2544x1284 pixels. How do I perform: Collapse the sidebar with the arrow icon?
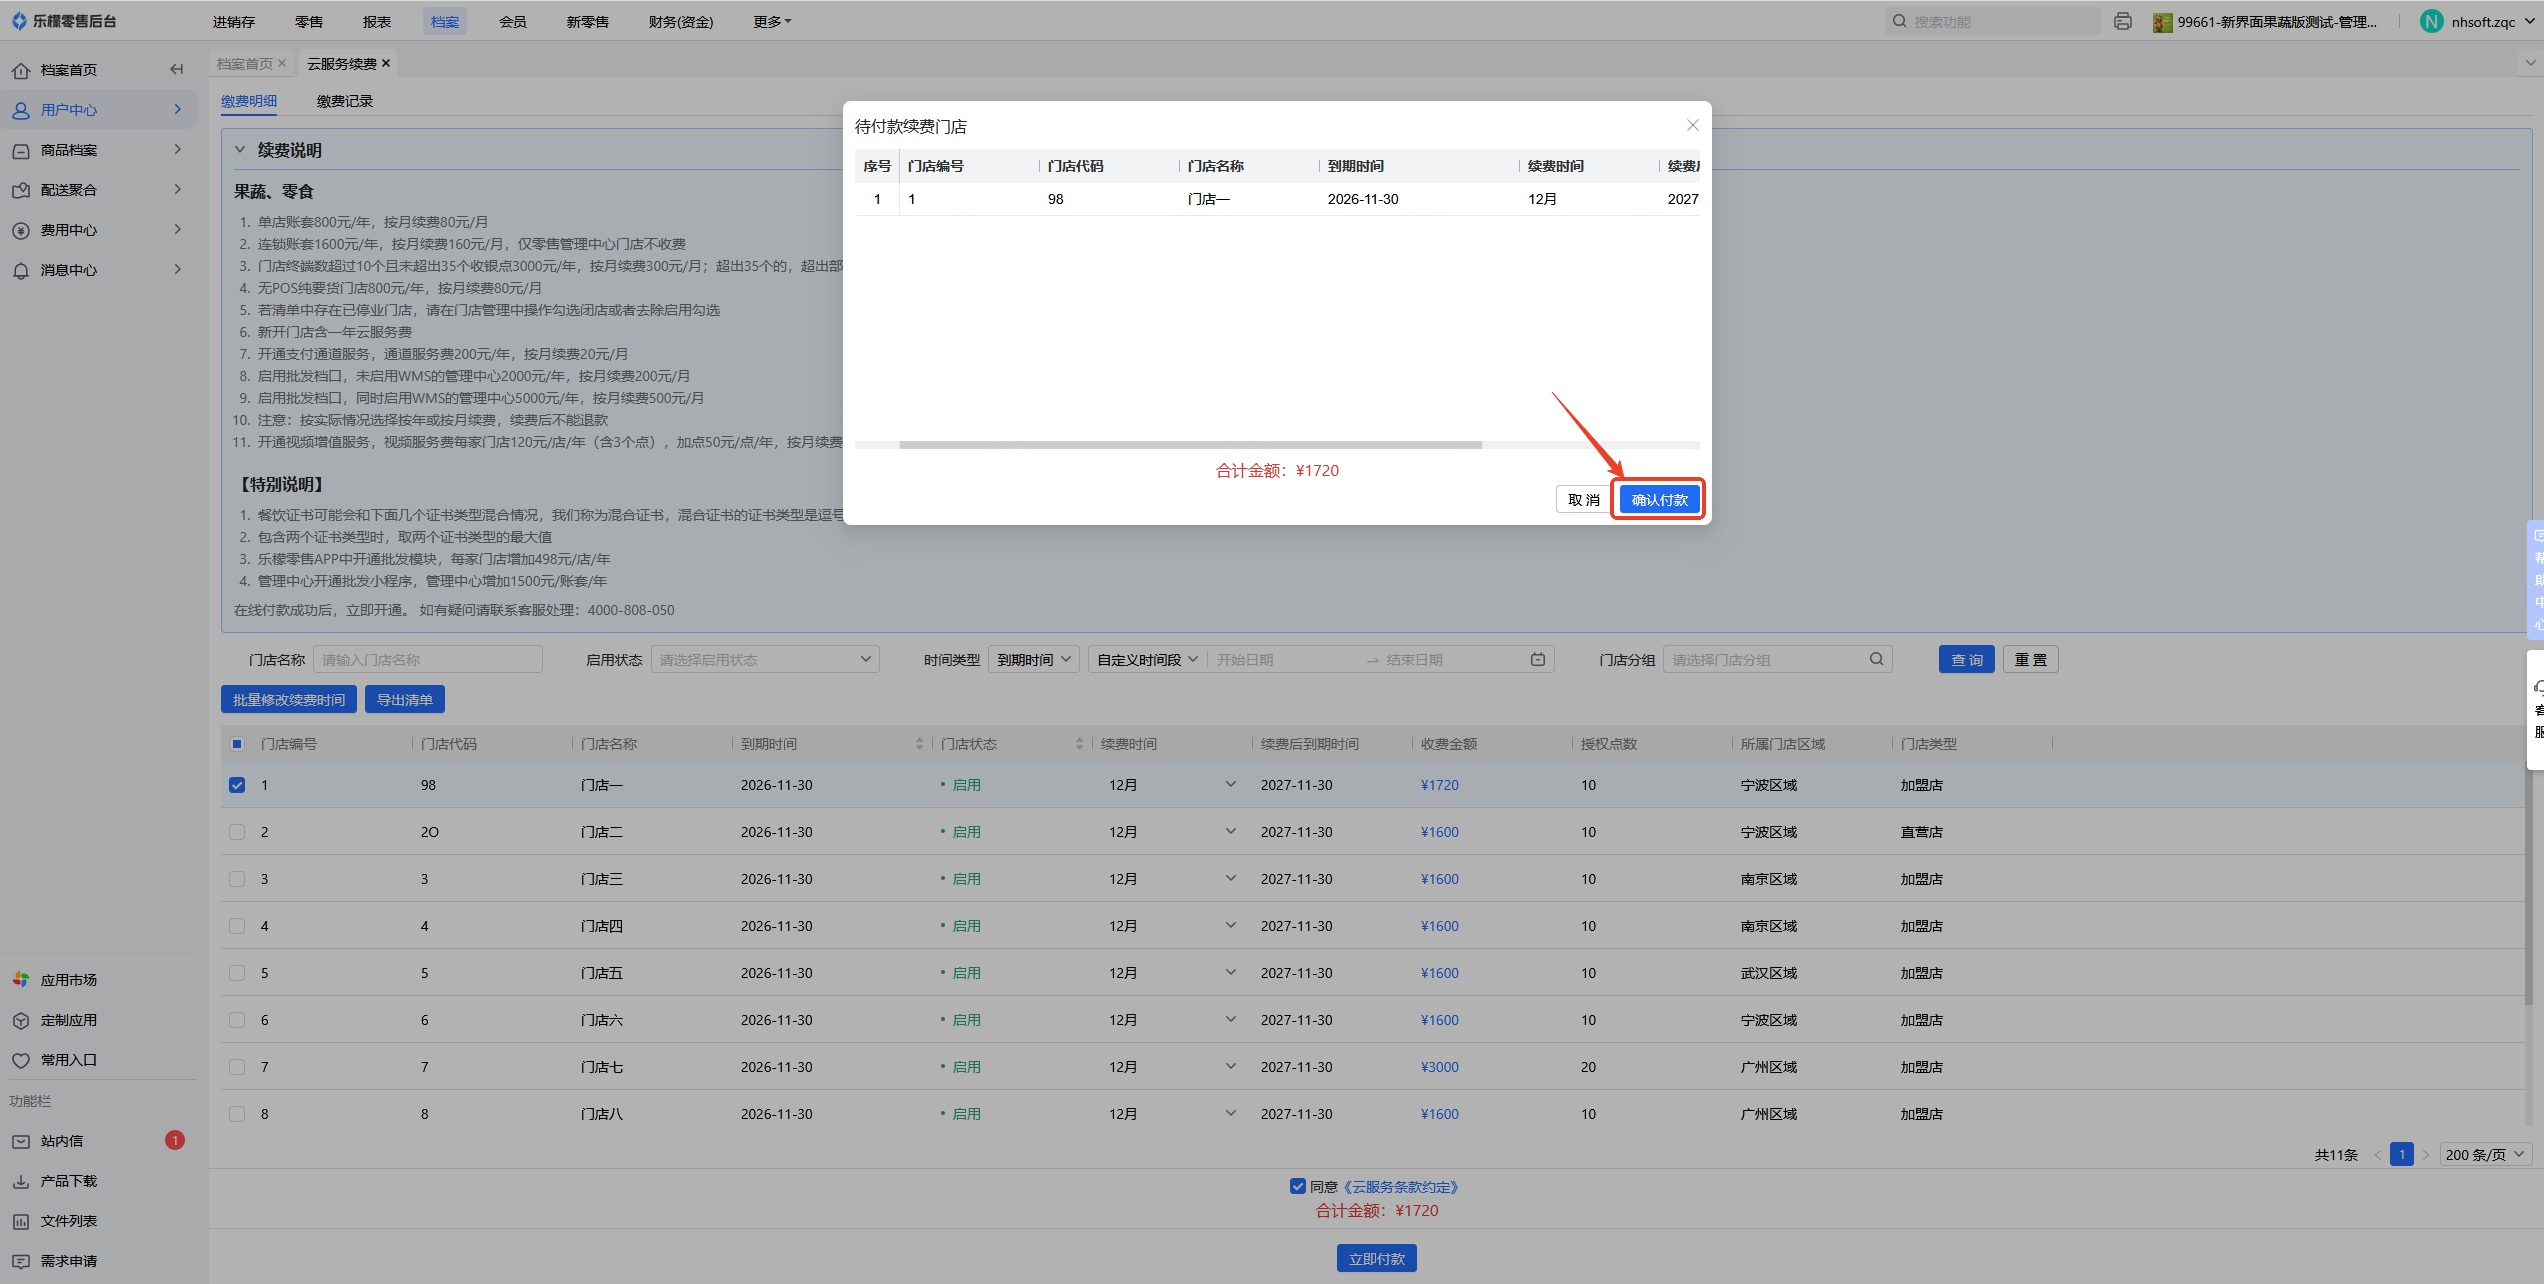[x=176, y=69]
